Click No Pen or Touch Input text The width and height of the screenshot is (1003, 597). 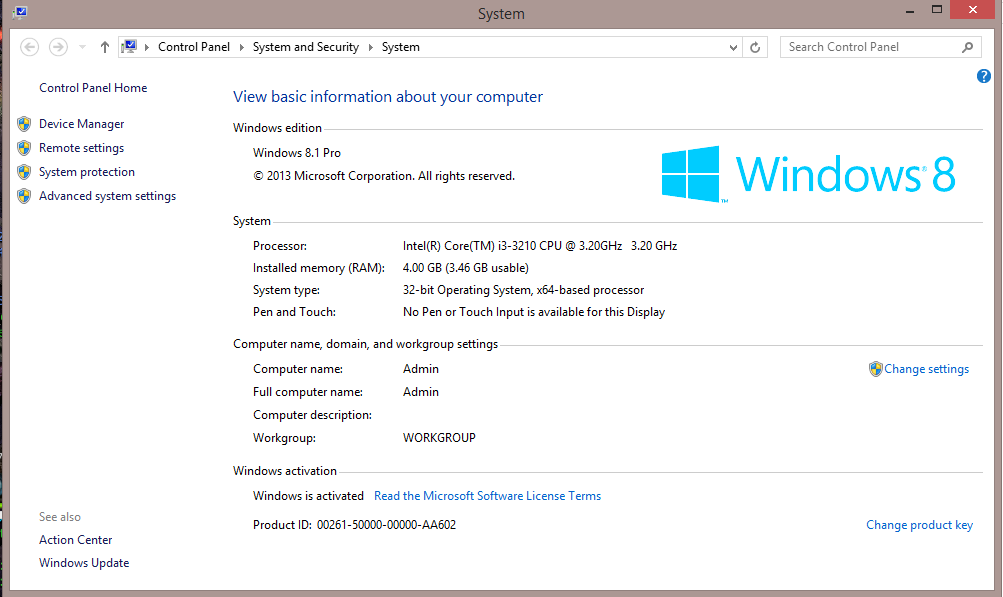534,312
